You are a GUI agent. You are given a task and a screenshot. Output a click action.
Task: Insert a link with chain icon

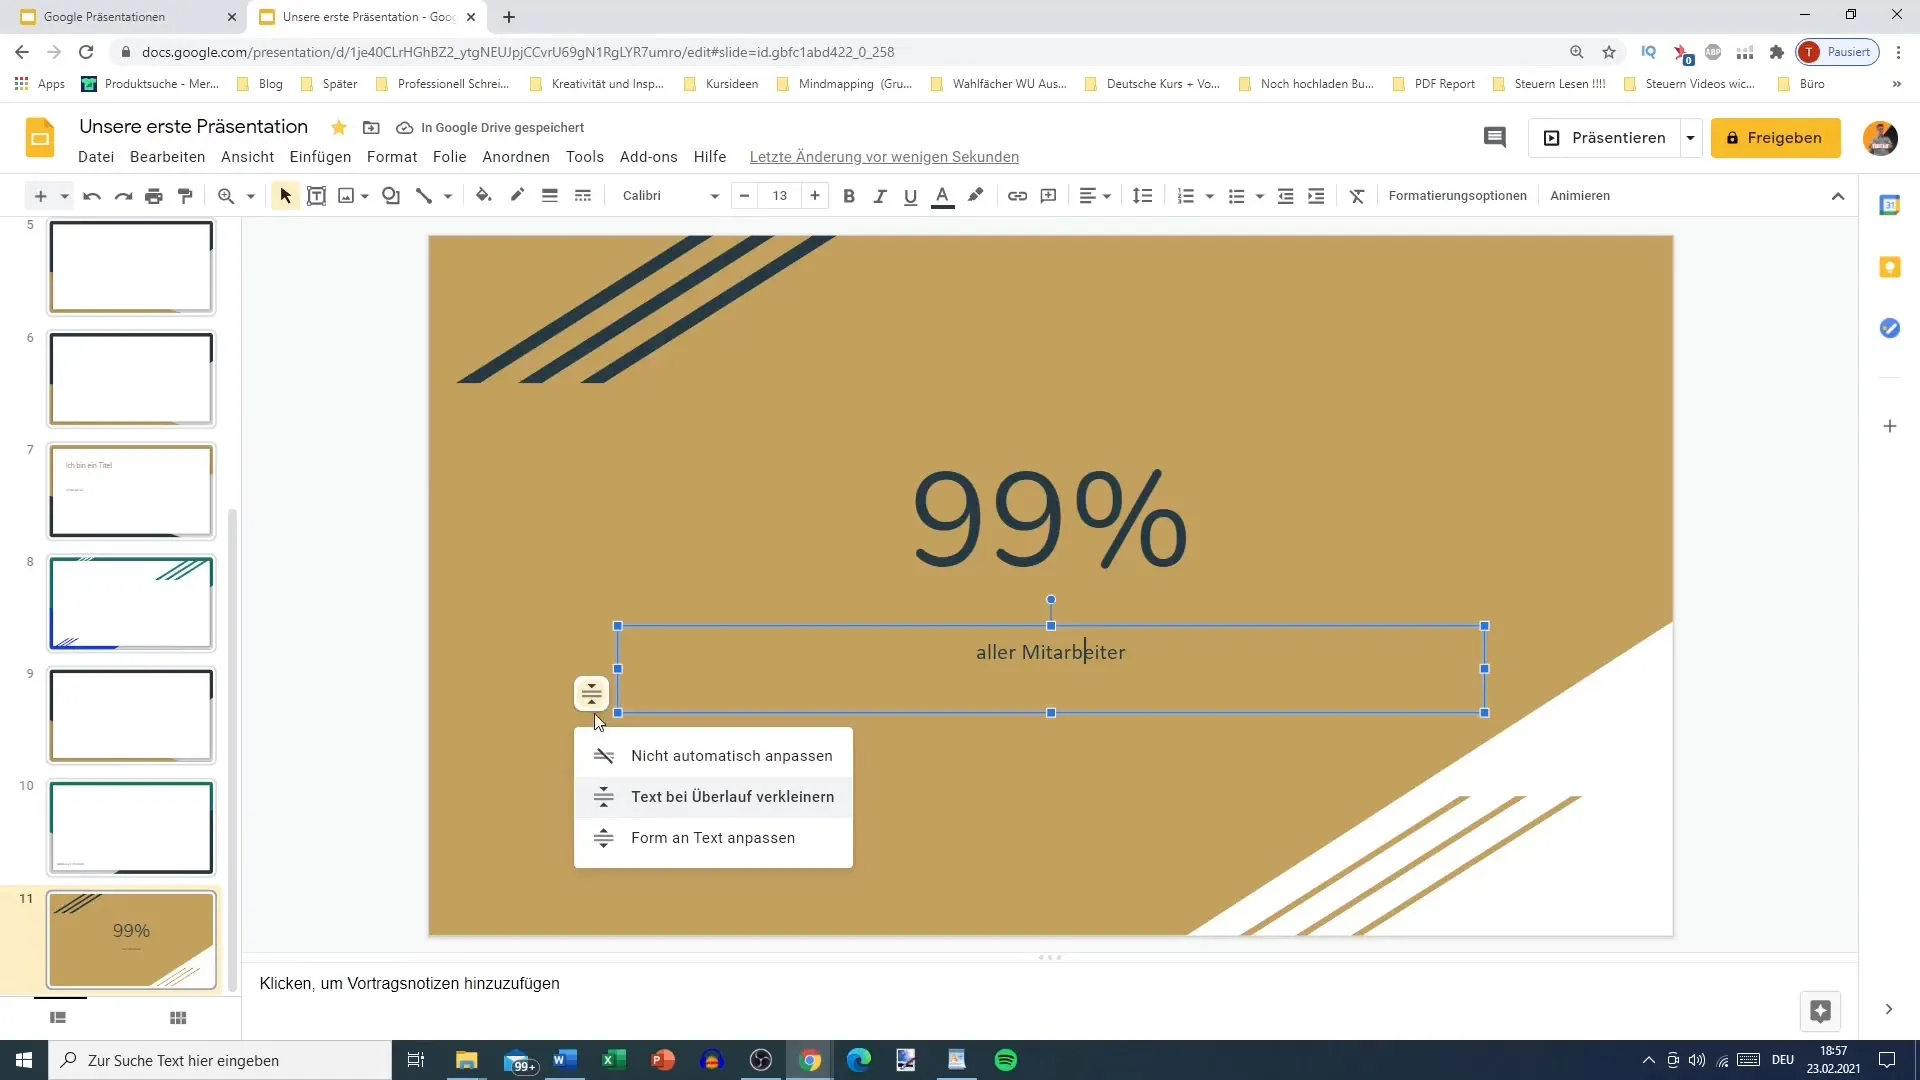(x=1017, y=196)
